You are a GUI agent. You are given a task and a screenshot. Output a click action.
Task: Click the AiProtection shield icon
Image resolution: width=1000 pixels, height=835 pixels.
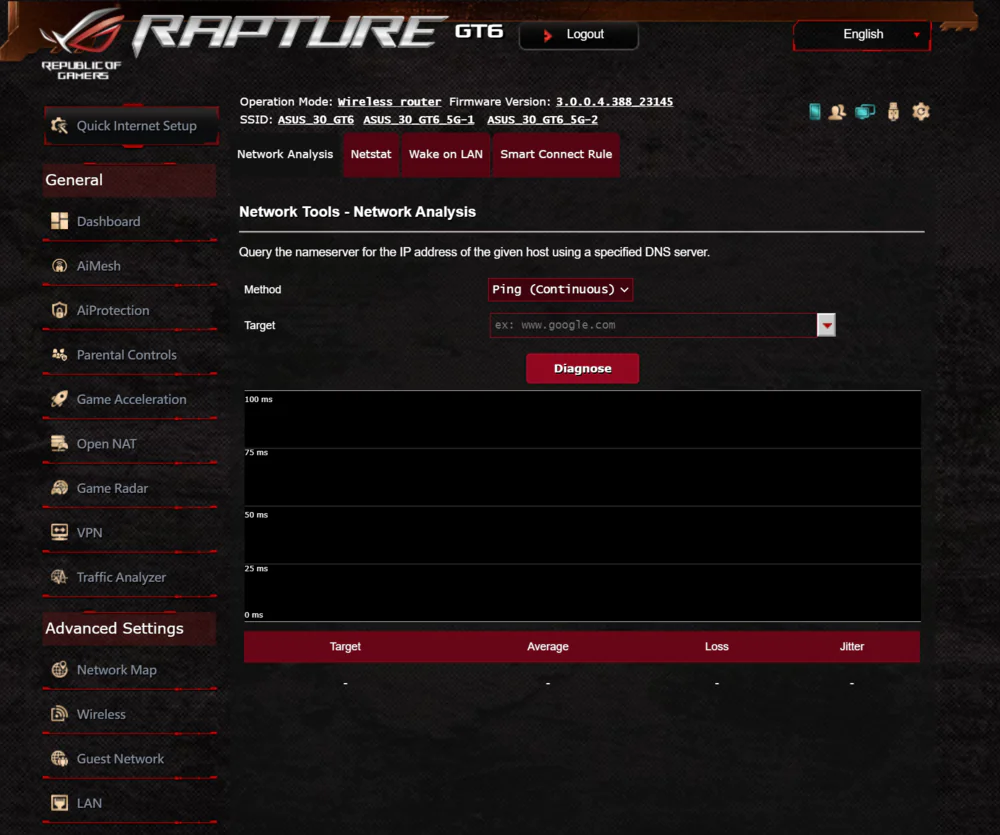coord(59,310)
